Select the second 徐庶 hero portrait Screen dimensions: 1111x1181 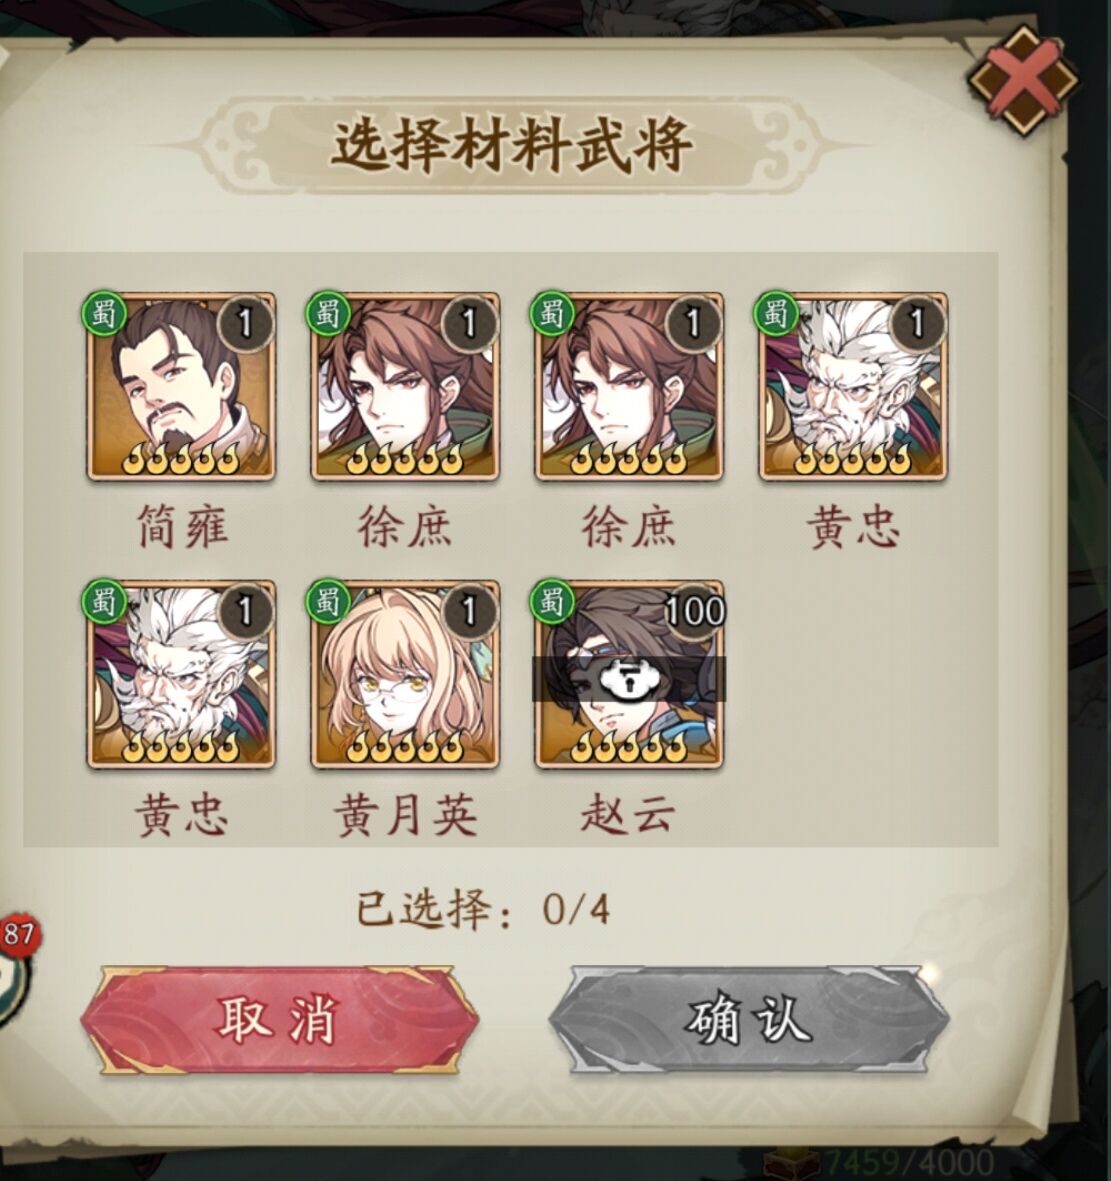628,387
